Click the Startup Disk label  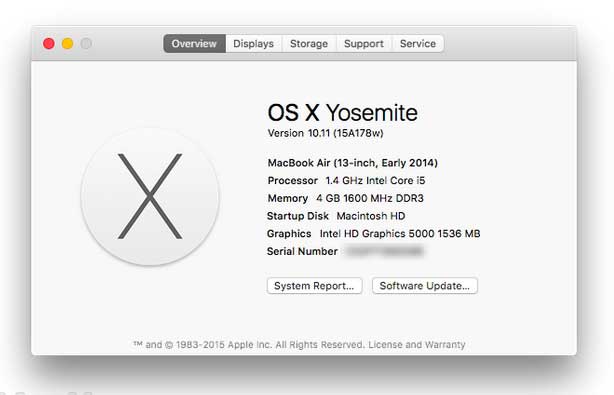(298, 216)
